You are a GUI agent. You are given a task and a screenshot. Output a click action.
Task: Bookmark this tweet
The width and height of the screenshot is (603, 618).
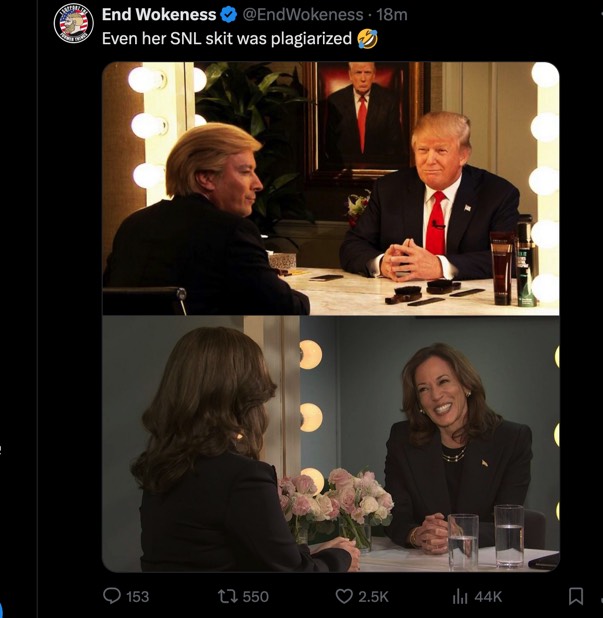[575, 596]
